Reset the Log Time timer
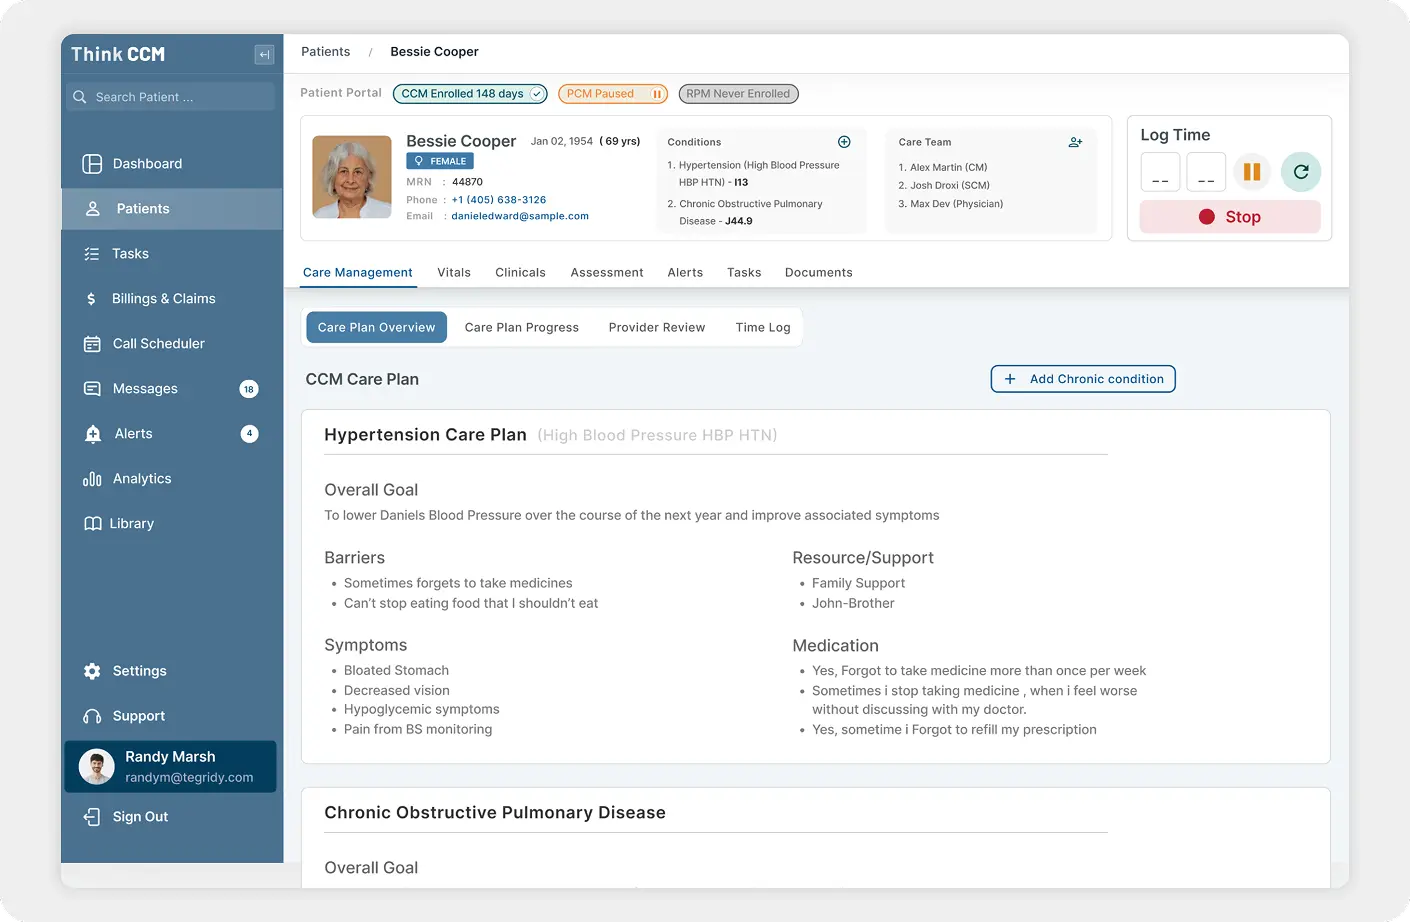 tap(1301, 172)
